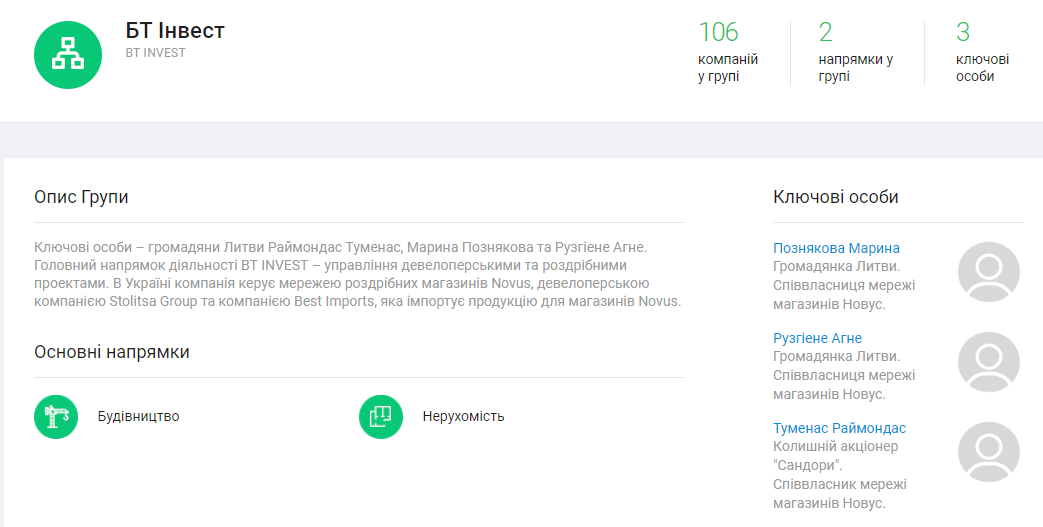The width and height of the screenshot is (1043, 527).
Task: Click the Нерухомість direction label
Action: (x=463, y=416)
